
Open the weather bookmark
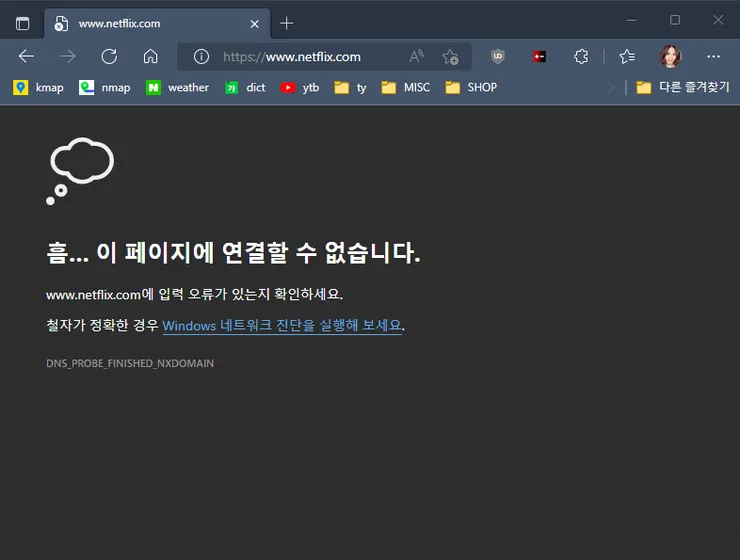coord(177,87)
